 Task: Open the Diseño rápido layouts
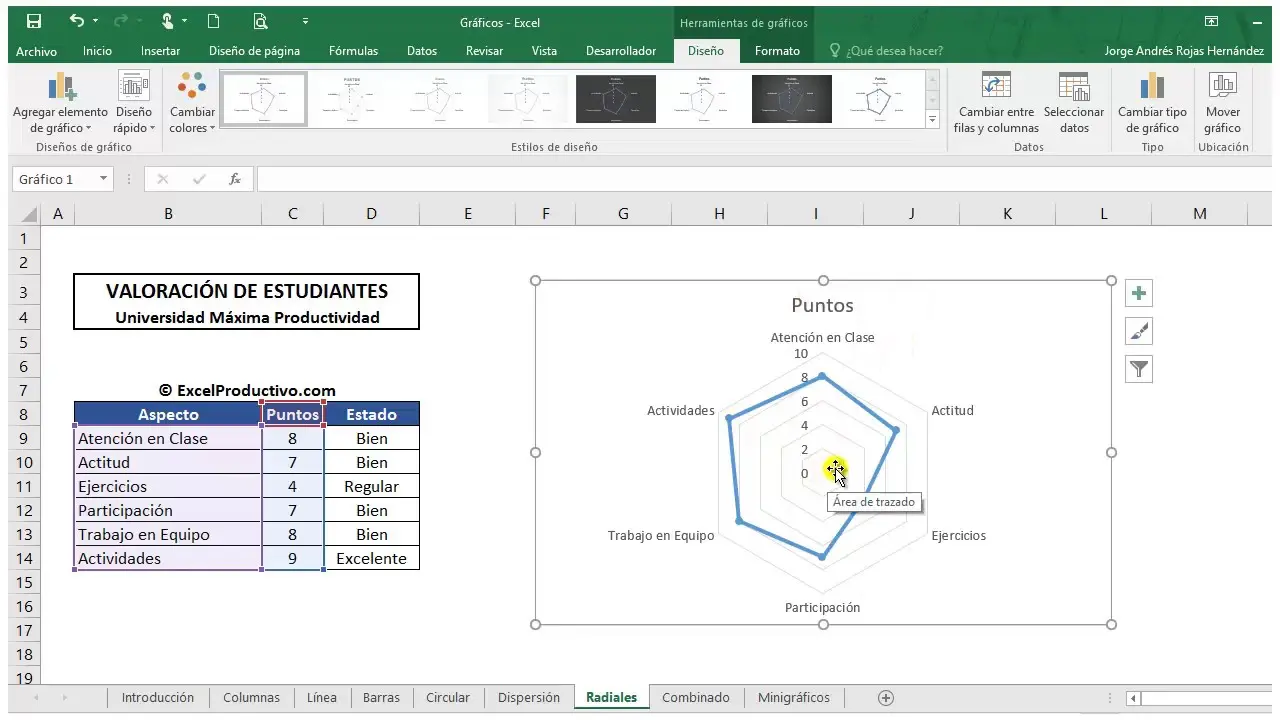pyautogui.click(x=133, y=104)
